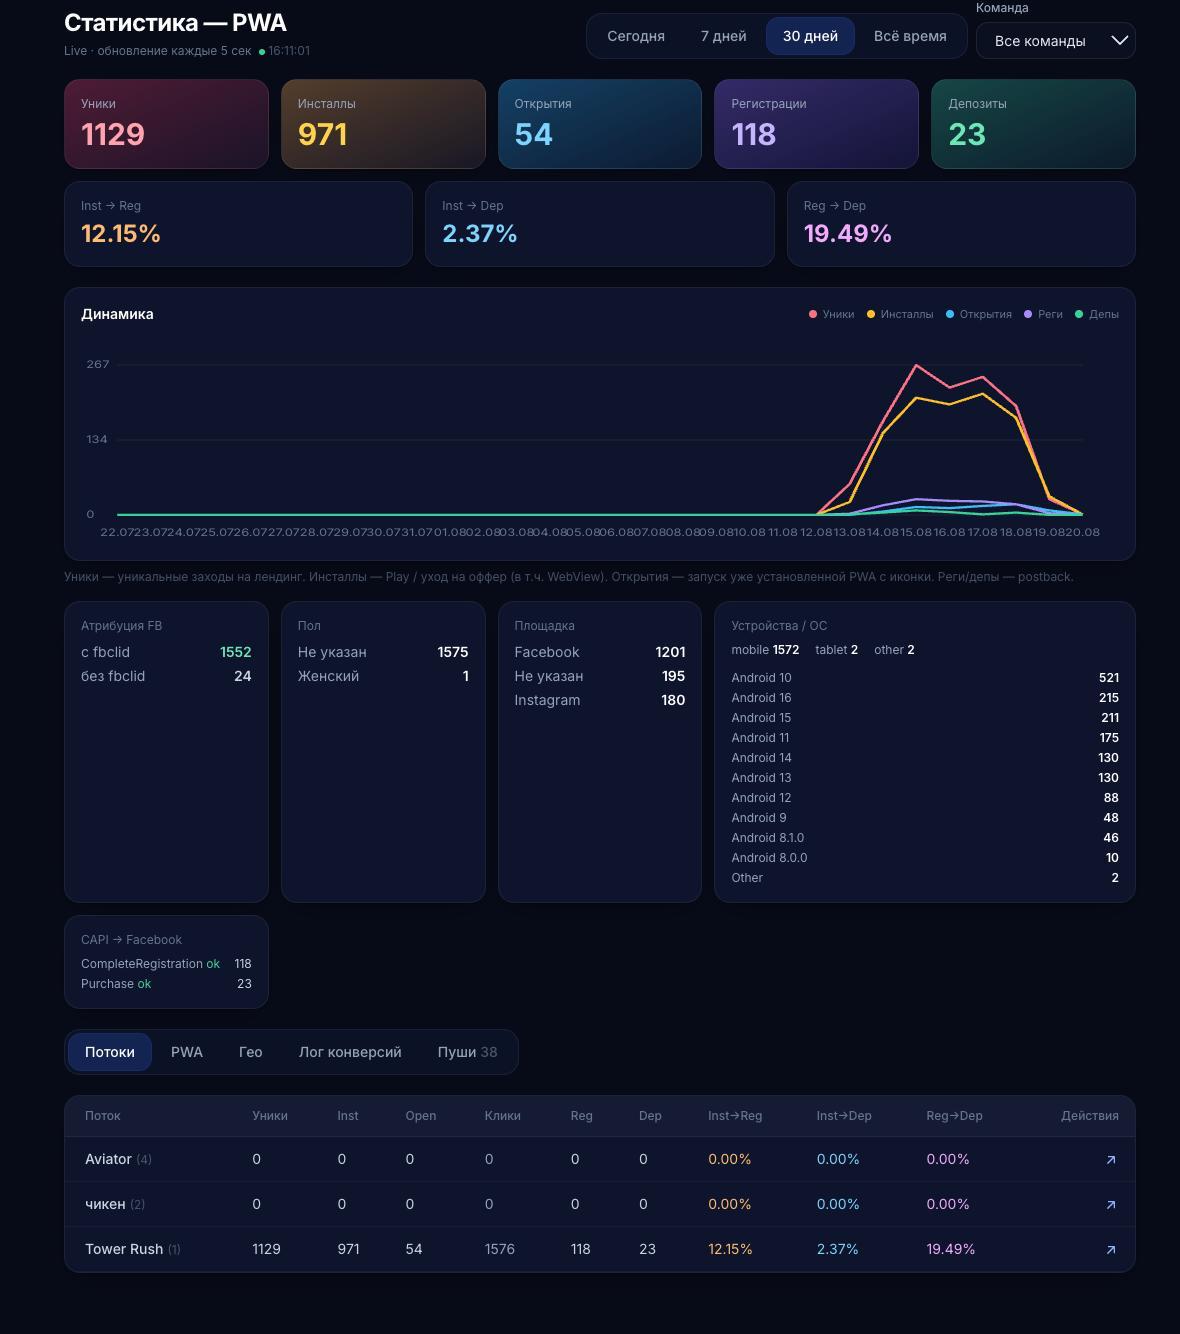This screenshot has height=1334, width=1180.
Task: Switch to the Лог конверсий tab
Action: [350, 1052]
